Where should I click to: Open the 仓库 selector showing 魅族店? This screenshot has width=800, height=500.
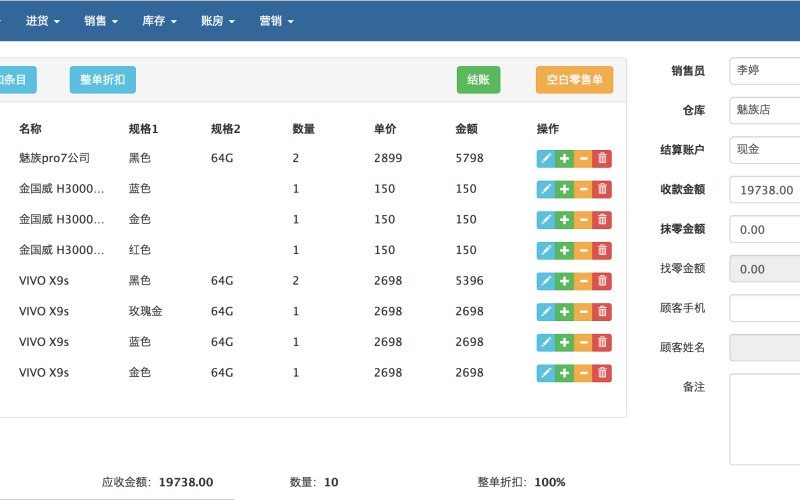tap(765, 110)
